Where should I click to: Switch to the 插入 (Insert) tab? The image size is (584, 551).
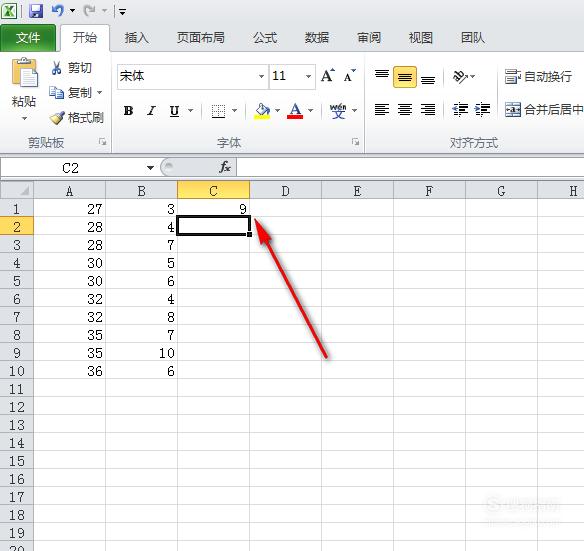(137, 38)
